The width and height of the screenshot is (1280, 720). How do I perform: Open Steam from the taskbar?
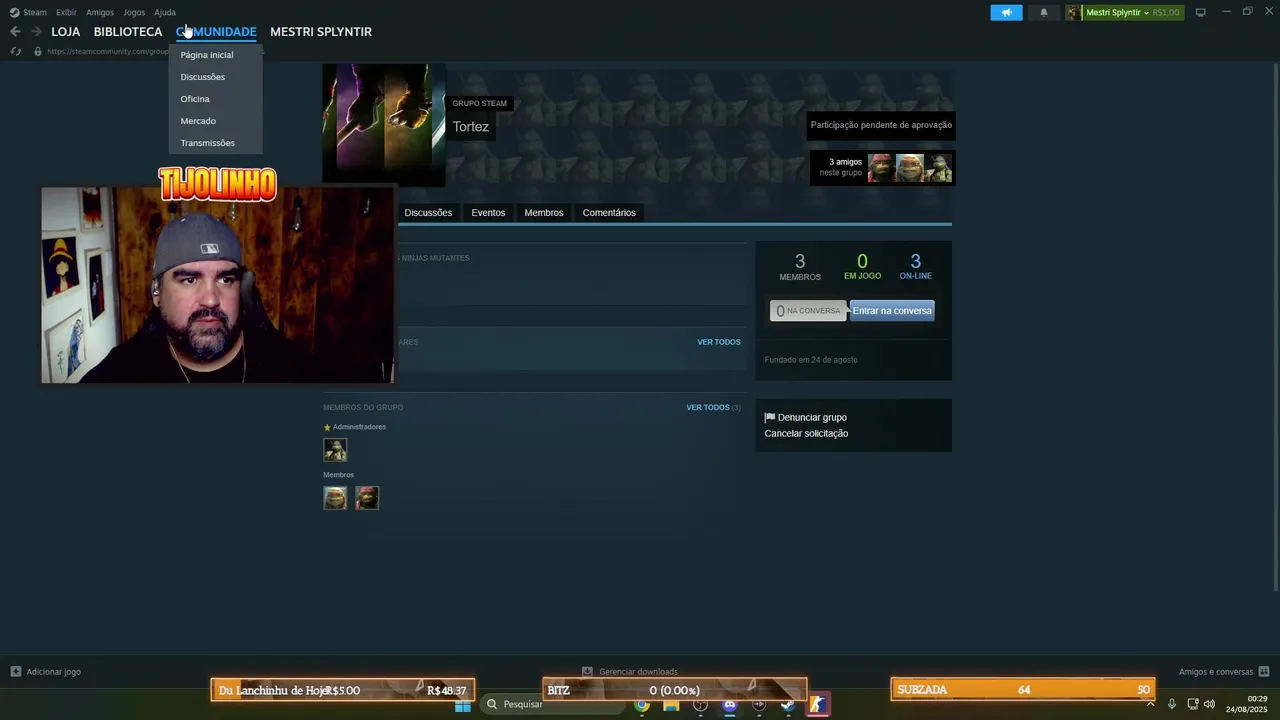point(788,705)
